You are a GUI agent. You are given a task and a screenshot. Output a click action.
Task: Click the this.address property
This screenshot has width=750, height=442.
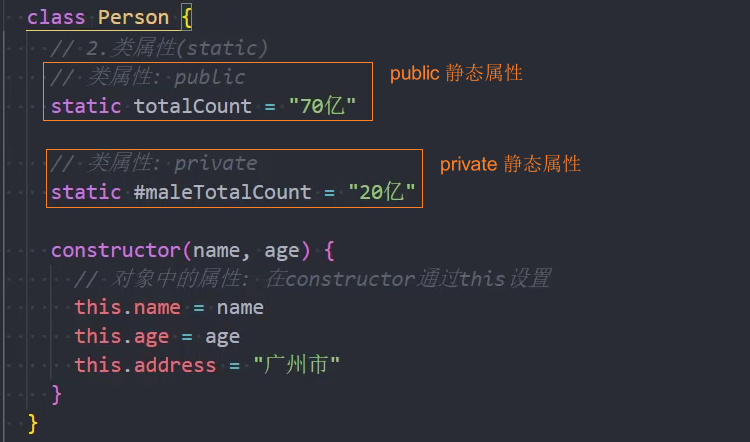145,365
